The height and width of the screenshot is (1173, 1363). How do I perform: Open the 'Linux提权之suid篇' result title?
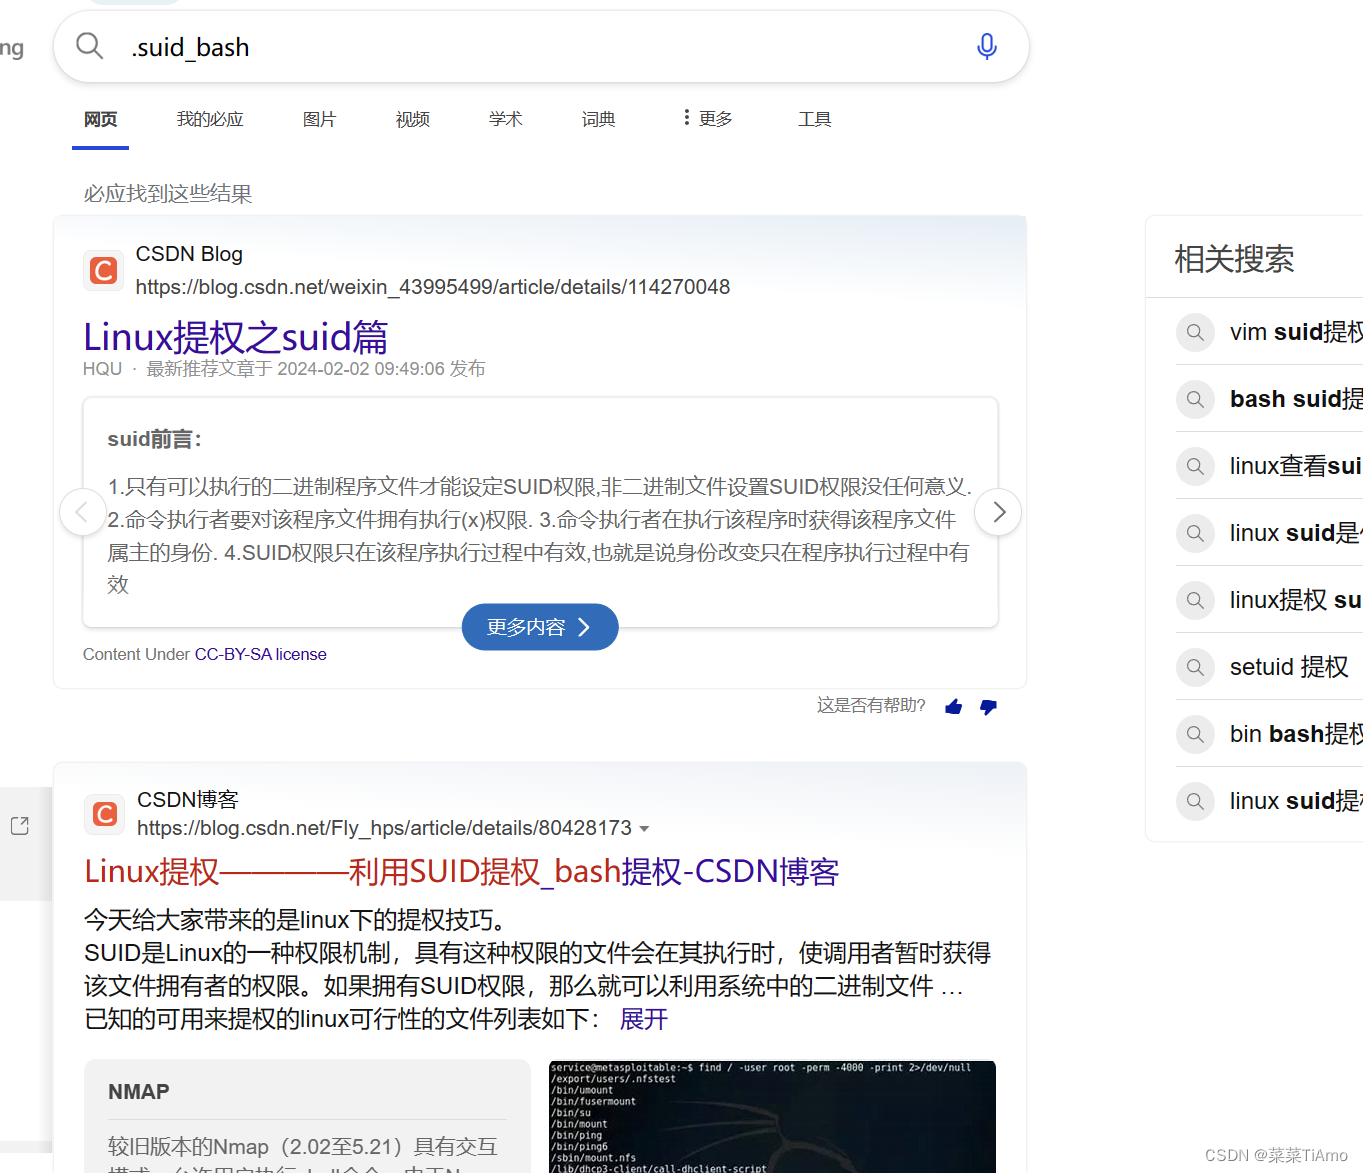[x=236, y=337]
